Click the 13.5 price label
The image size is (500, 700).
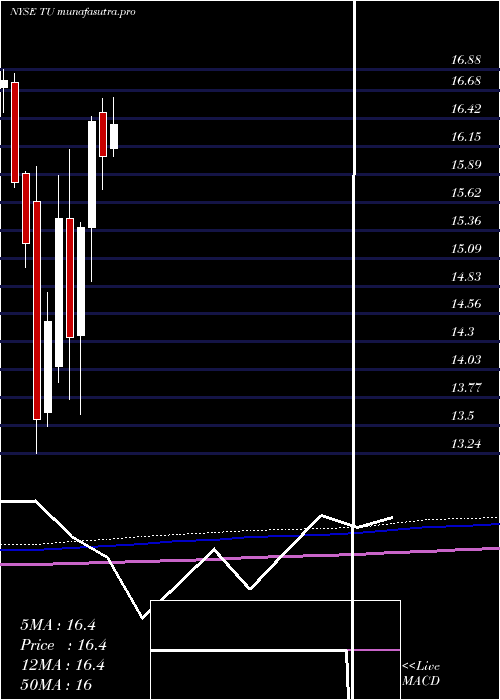[462, 416]
